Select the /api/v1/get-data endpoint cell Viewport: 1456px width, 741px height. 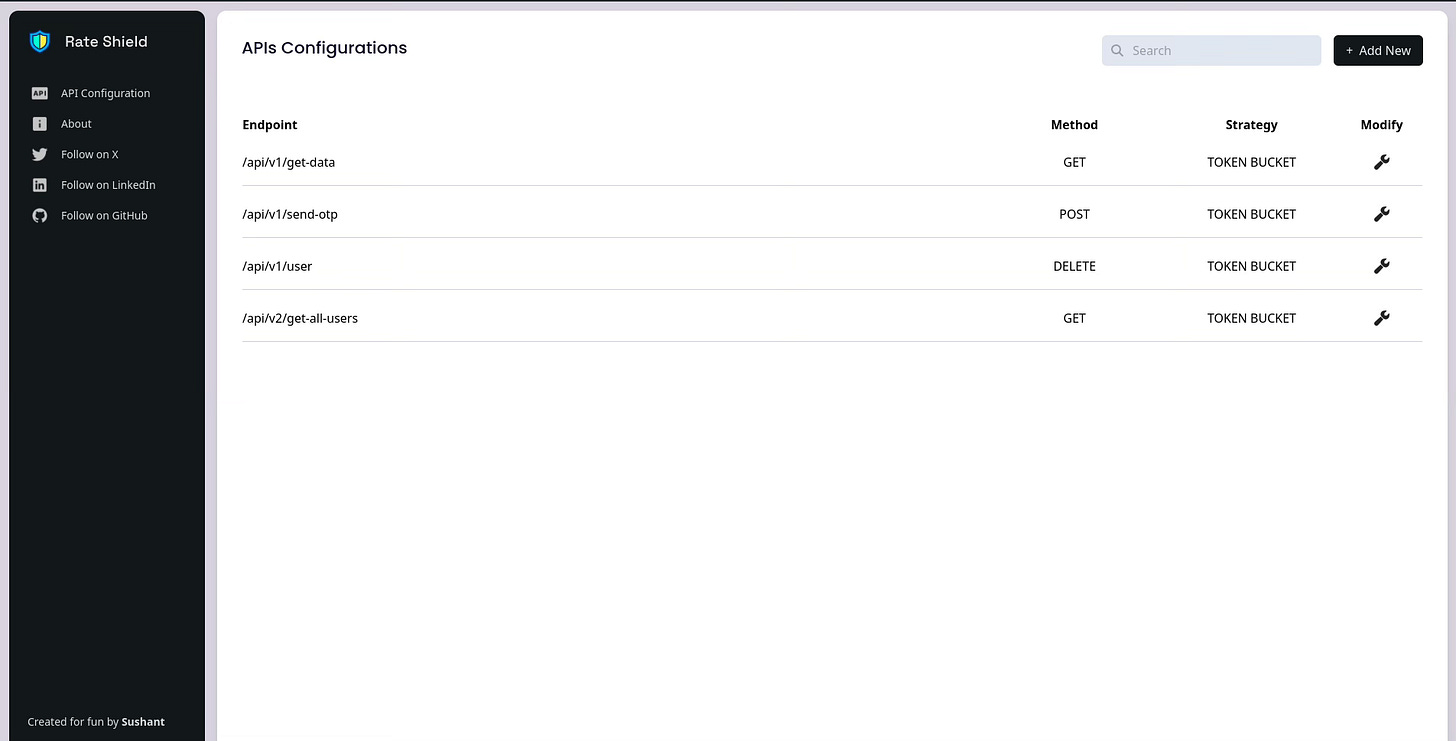pyautogui.click(x=289, y=162)
